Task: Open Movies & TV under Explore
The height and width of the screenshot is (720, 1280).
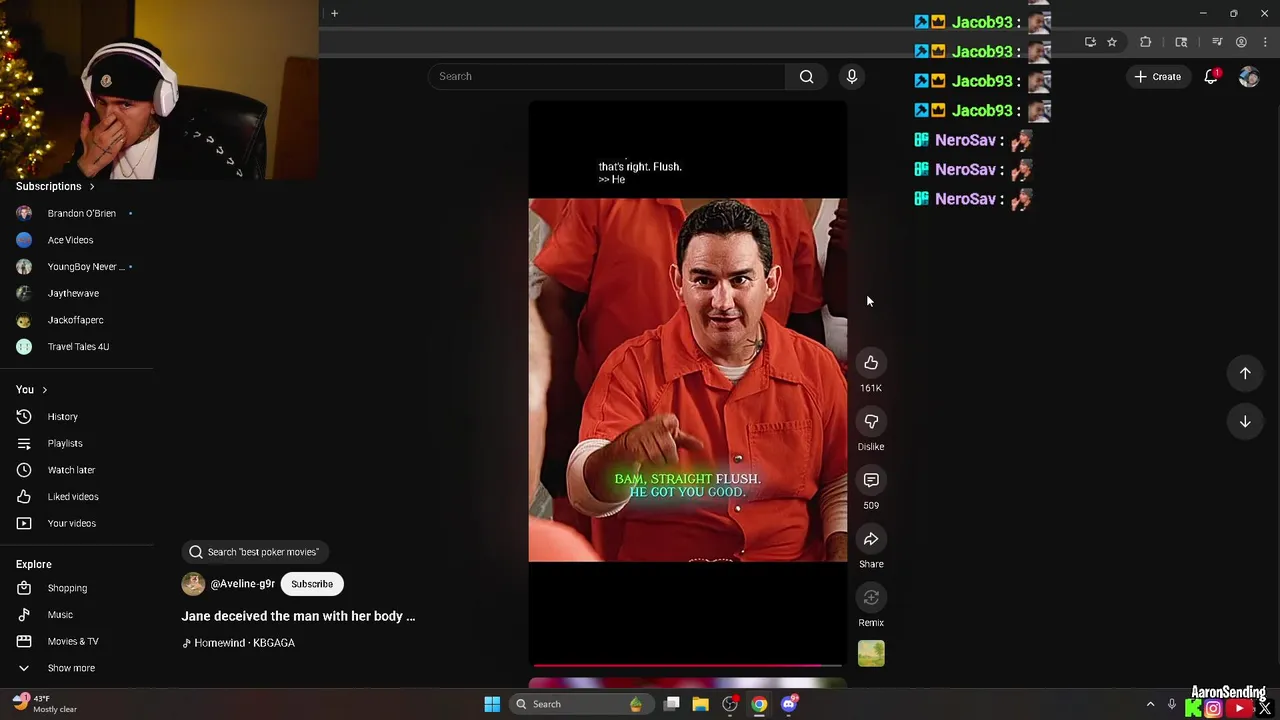Action: click(75, 641)
